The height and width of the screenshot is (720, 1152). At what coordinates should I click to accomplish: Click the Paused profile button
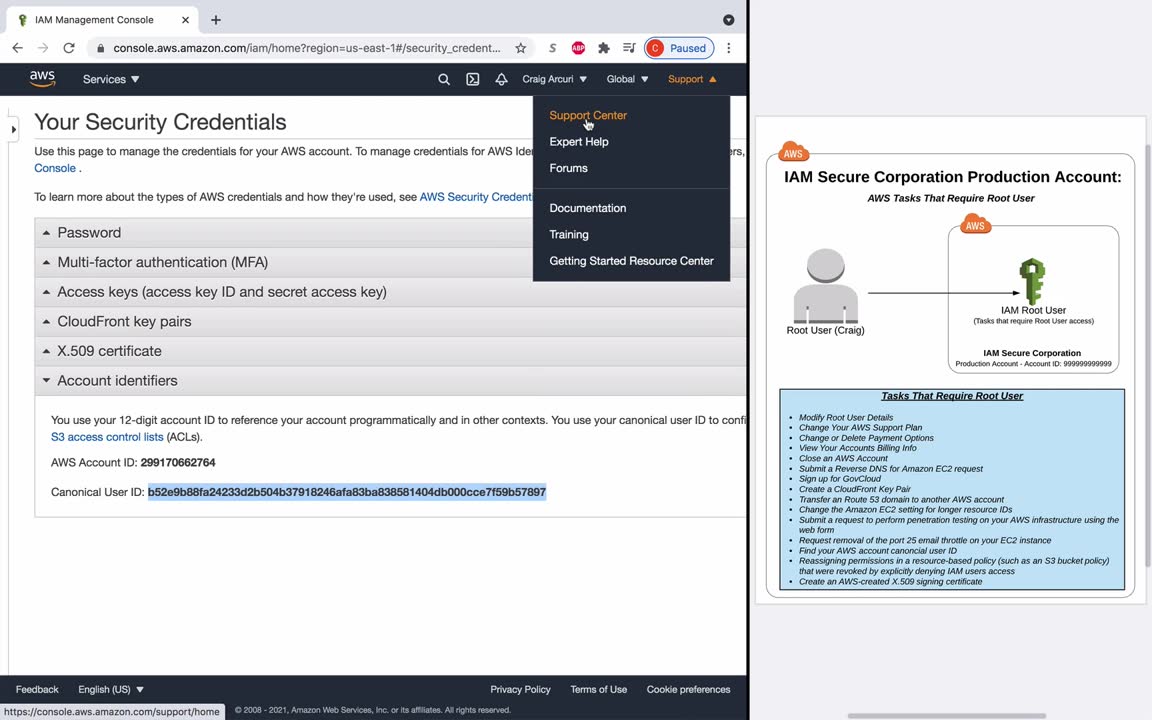click(679, 48)
